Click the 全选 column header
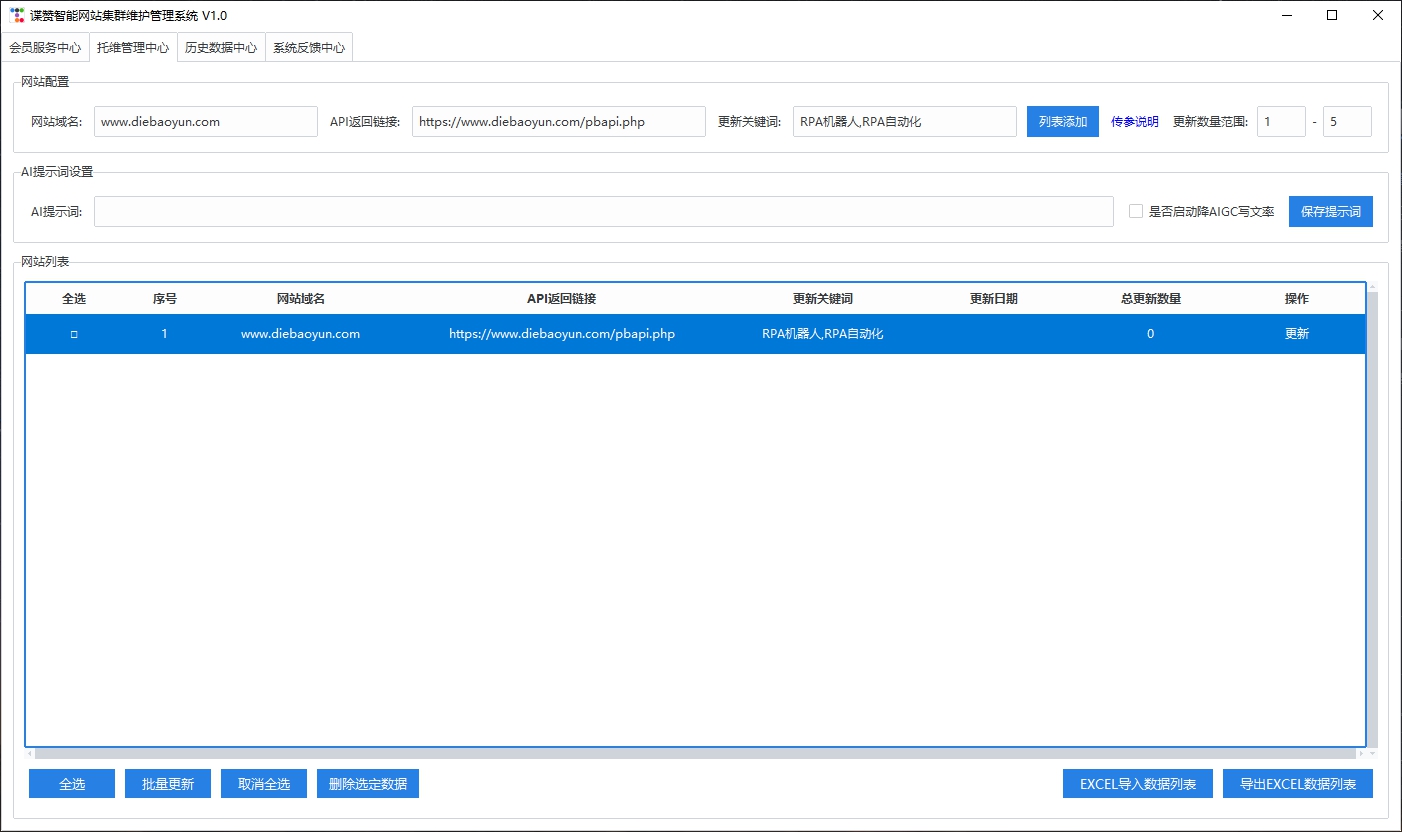This screenshot has width=1402, height=832. tap(74, 299)
